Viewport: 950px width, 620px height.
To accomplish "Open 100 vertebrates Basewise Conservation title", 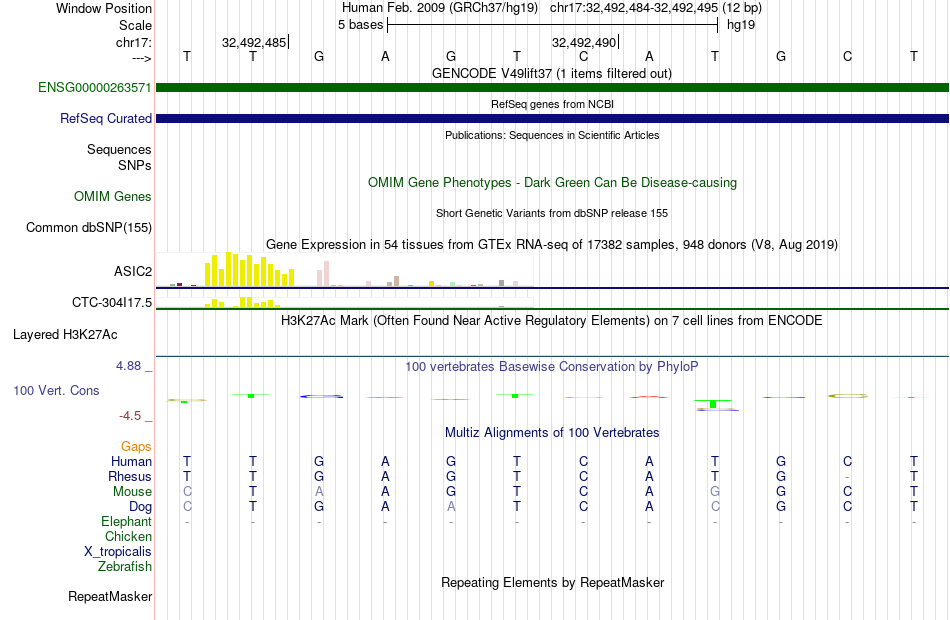I will click(552, 366).
